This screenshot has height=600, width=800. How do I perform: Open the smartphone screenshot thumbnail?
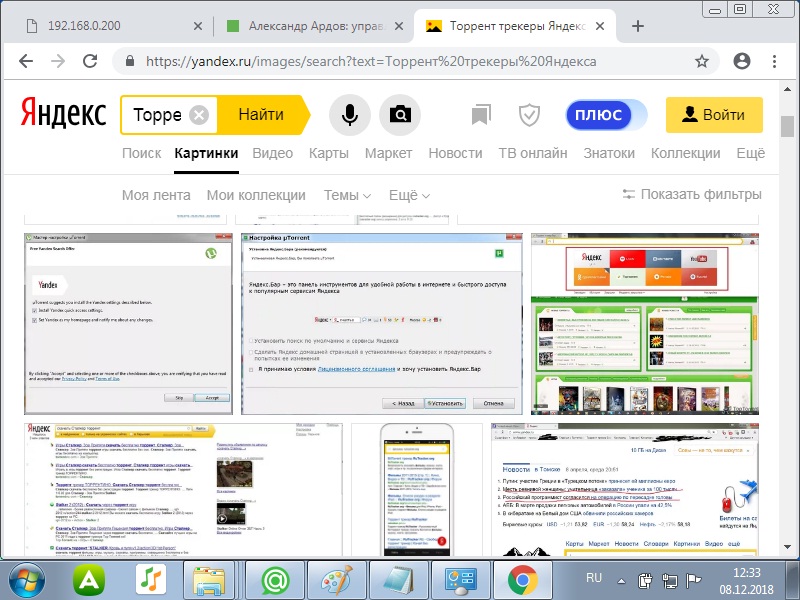[417, 489]
